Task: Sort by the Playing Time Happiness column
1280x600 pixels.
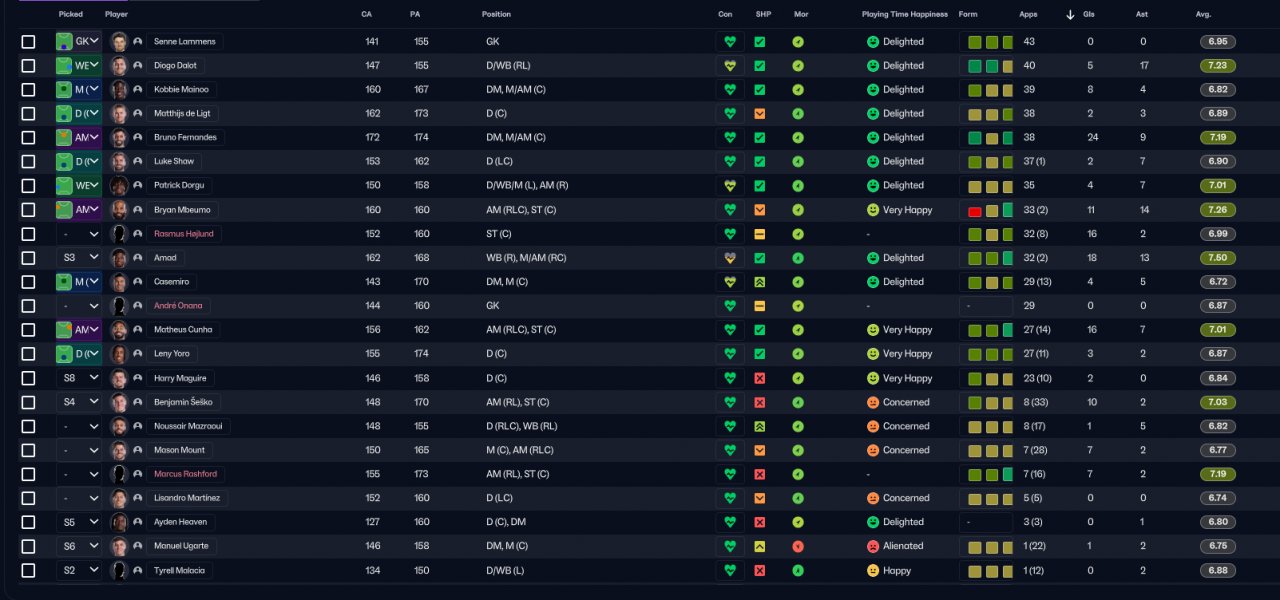Action: [x=904, y=15]
